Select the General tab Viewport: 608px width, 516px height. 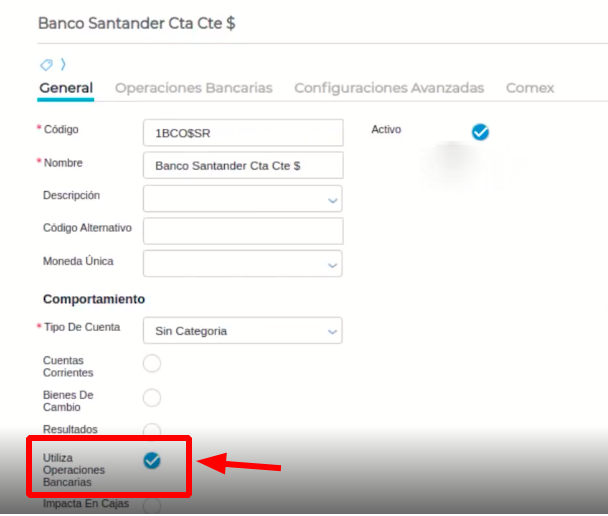(66, 88)
